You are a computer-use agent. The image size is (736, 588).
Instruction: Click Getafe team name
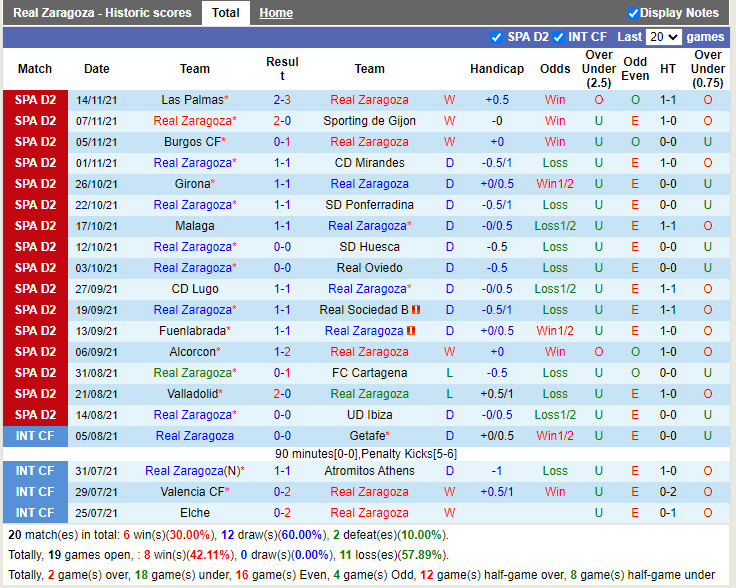pos(369,436)
